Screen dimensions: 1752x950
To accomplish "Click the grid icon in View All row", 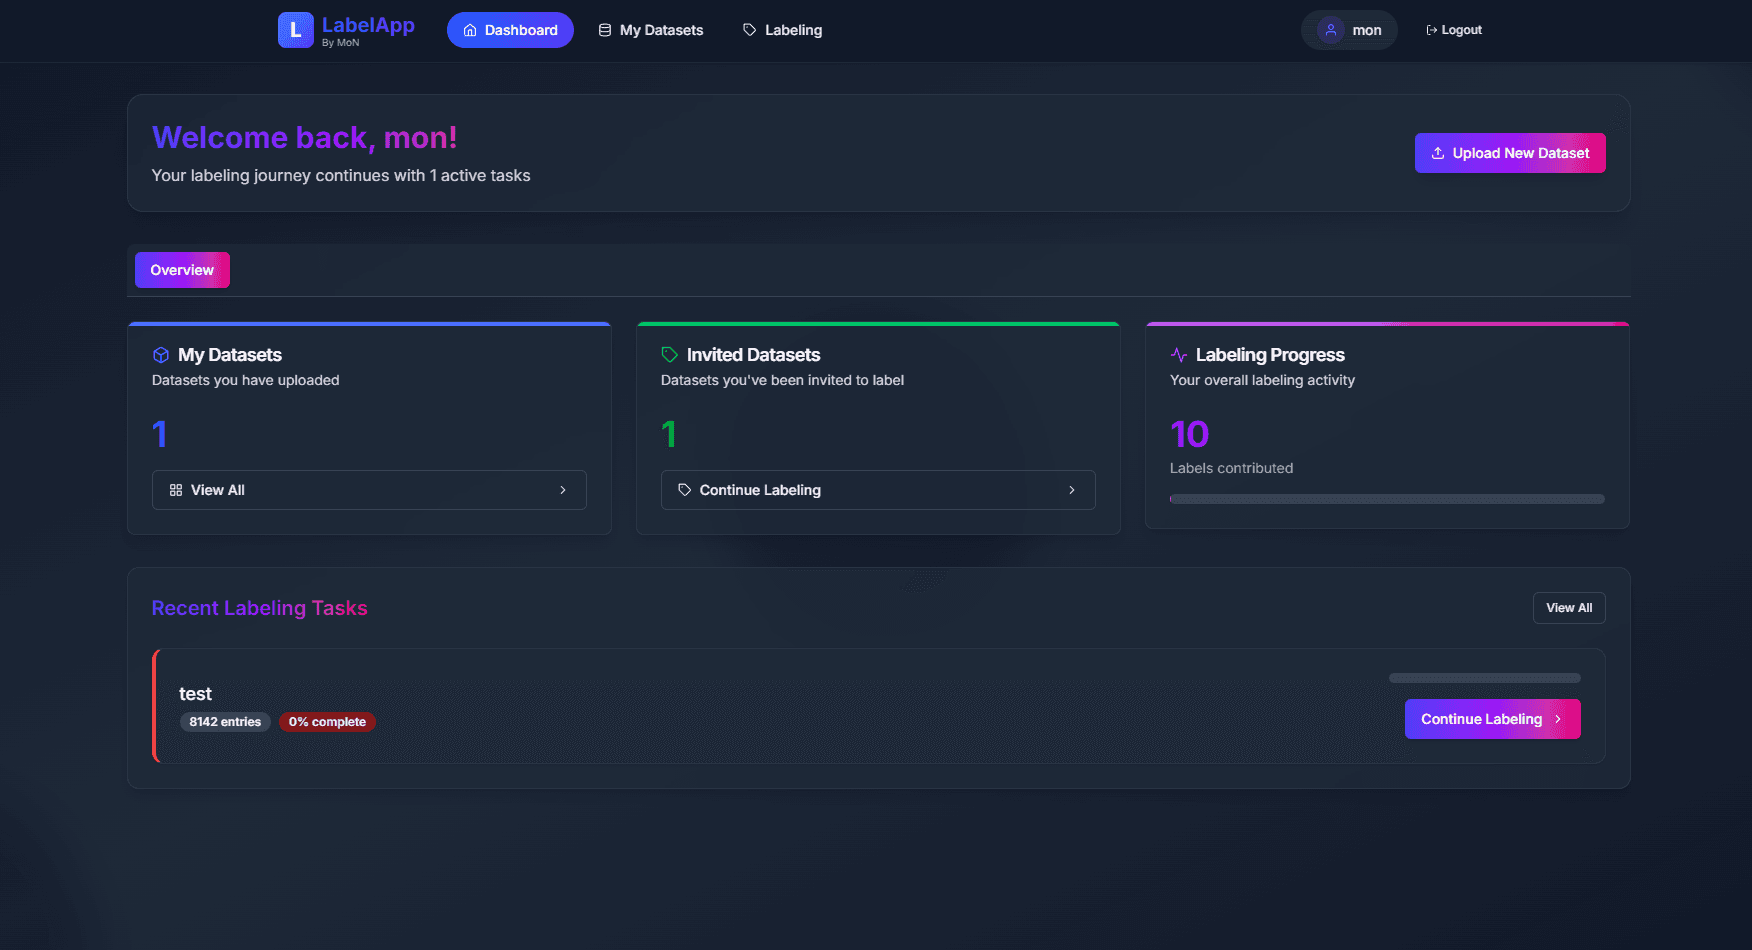I will (176, 490).
